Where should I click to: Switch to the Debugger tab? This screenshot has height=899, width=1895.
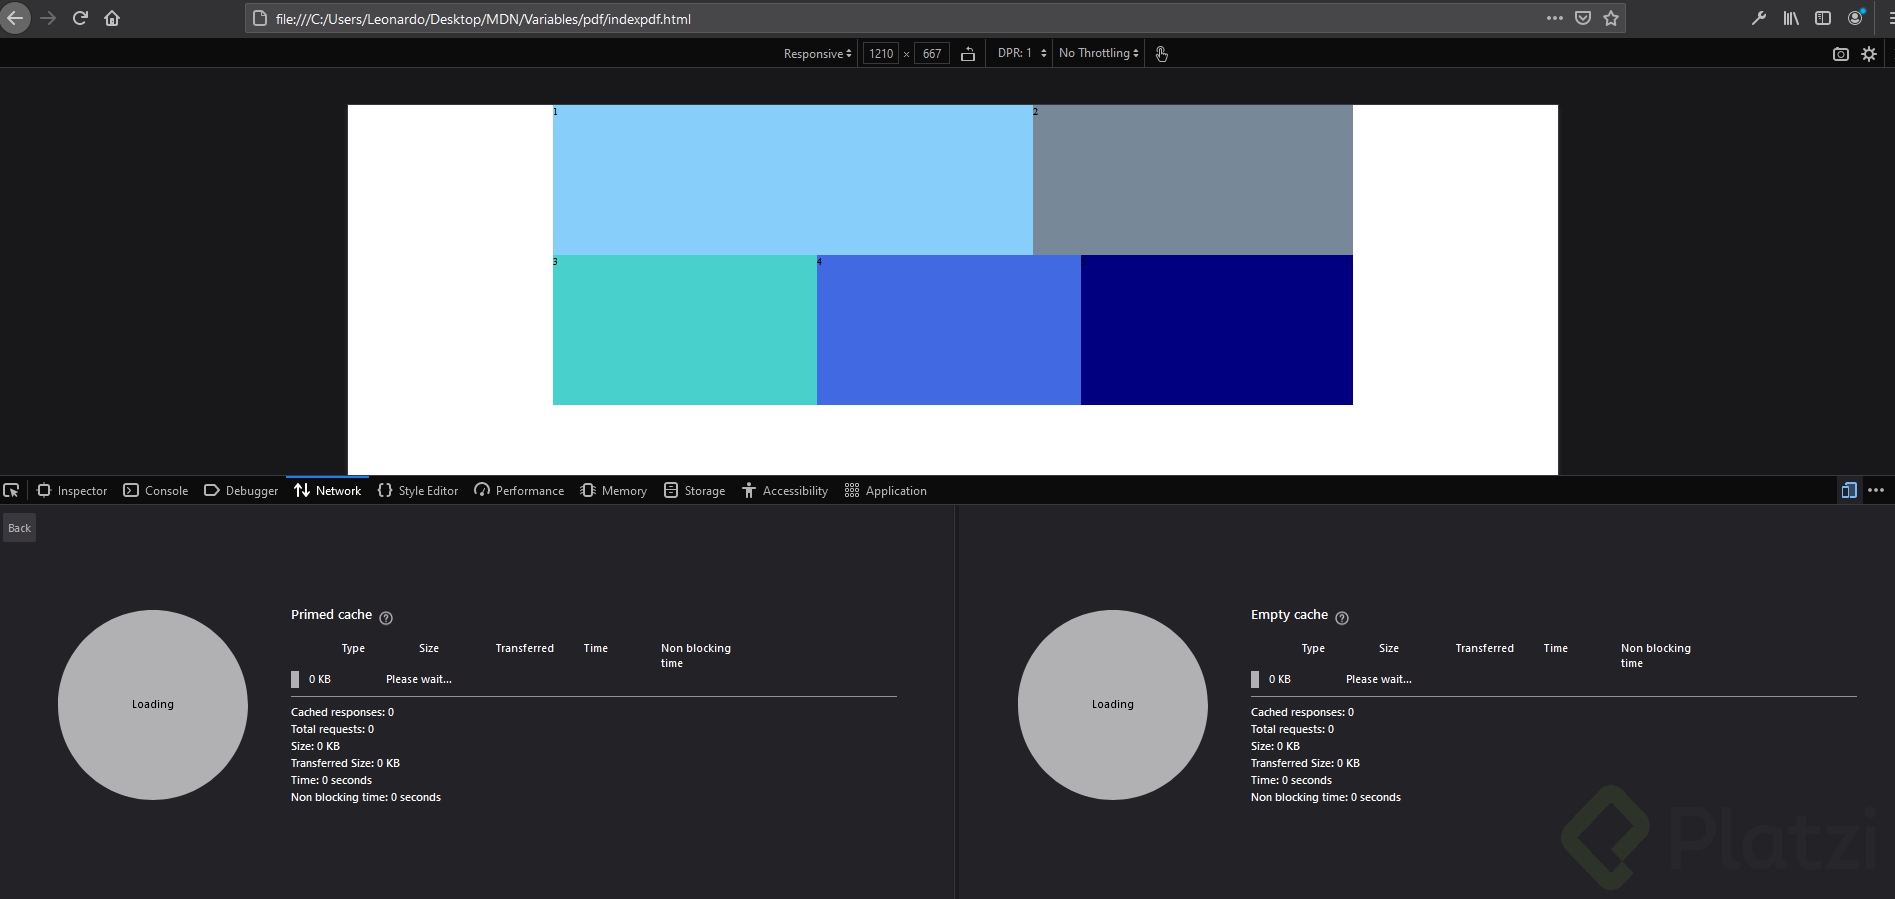click(241, 490)
